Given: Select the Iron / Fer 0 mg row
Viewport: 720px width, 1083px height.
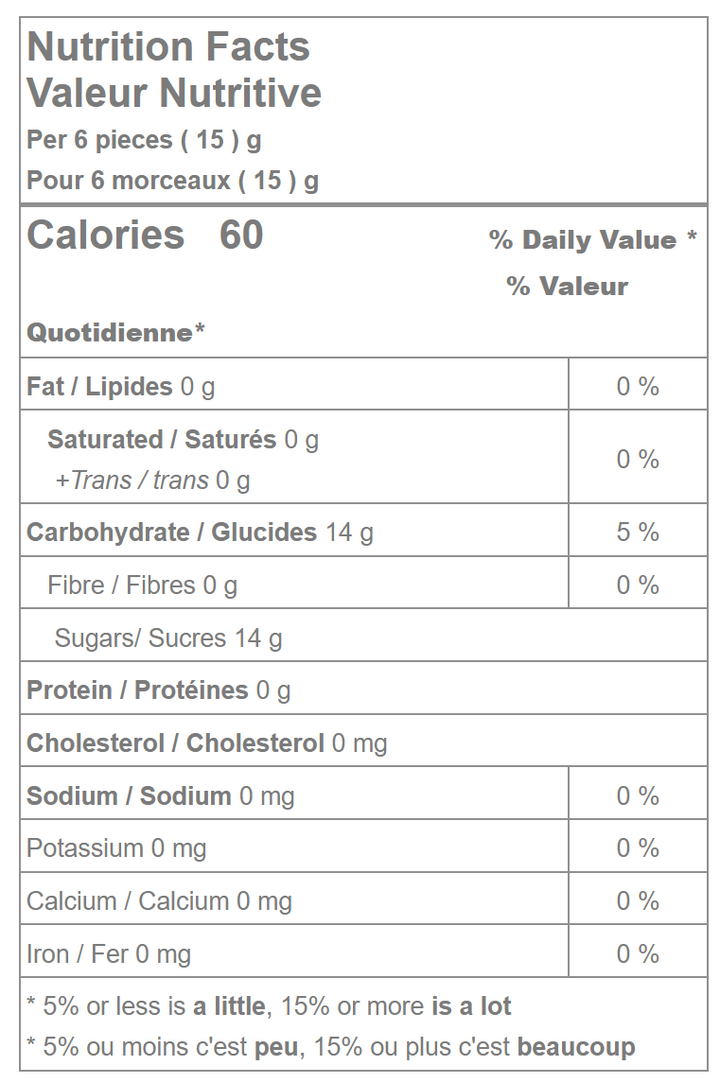Looking at the screenshot, I should (109, 954).
